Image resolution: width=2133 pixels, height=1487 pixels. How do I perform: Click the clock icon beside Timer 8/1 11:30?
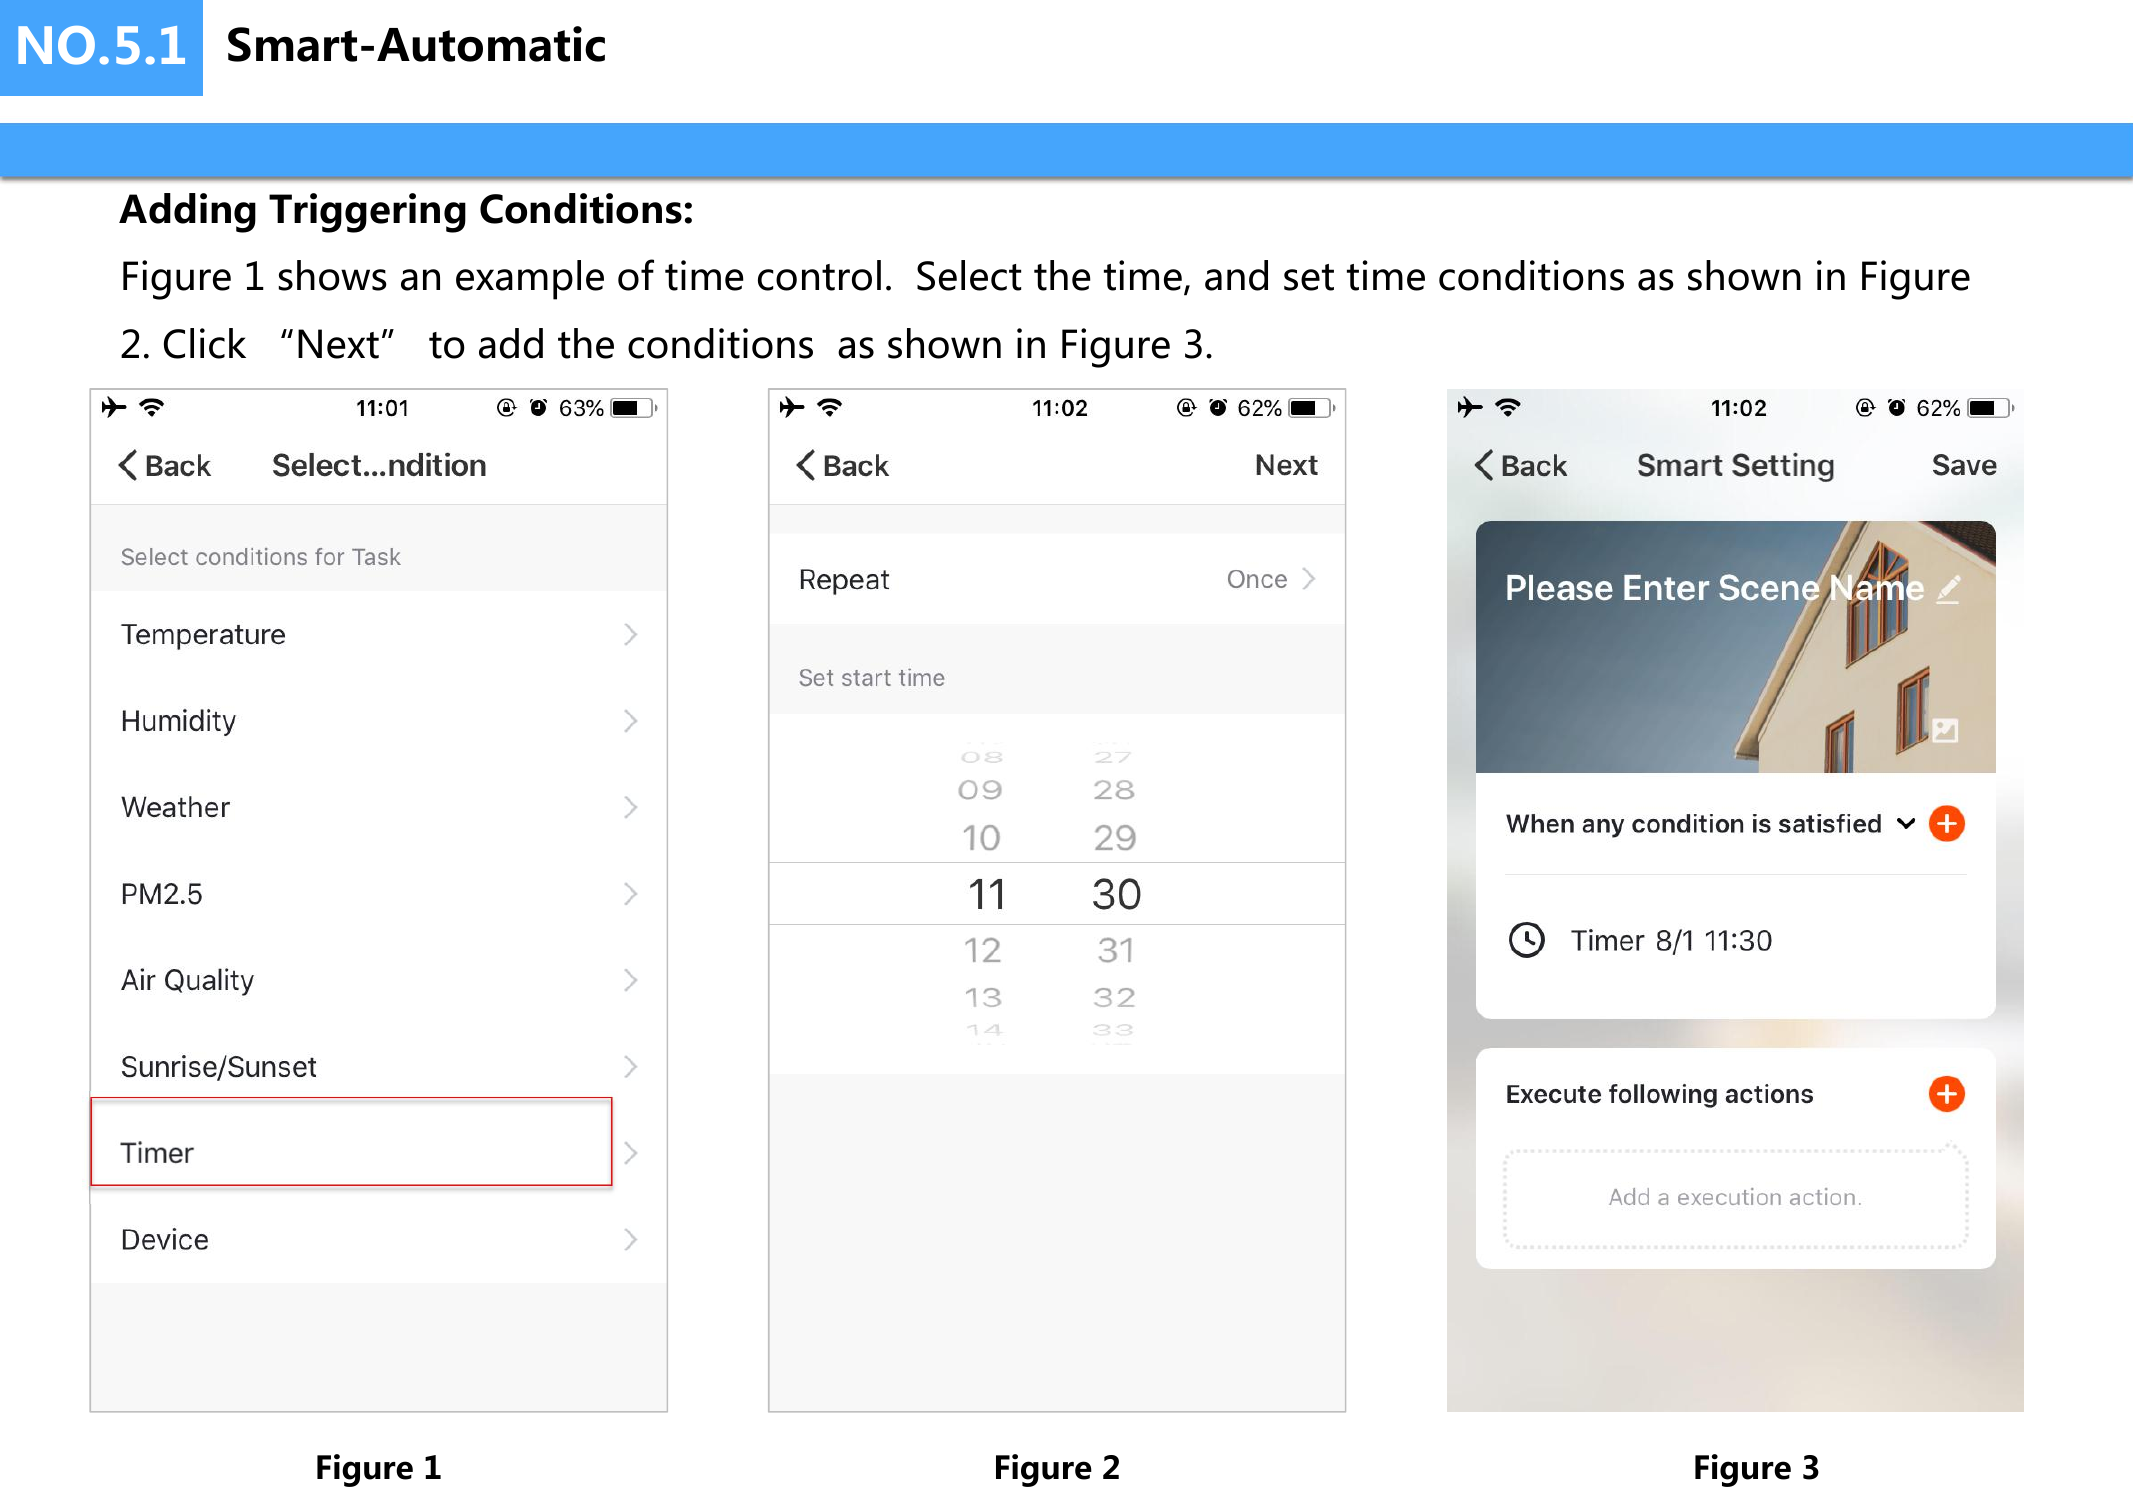1528,939
